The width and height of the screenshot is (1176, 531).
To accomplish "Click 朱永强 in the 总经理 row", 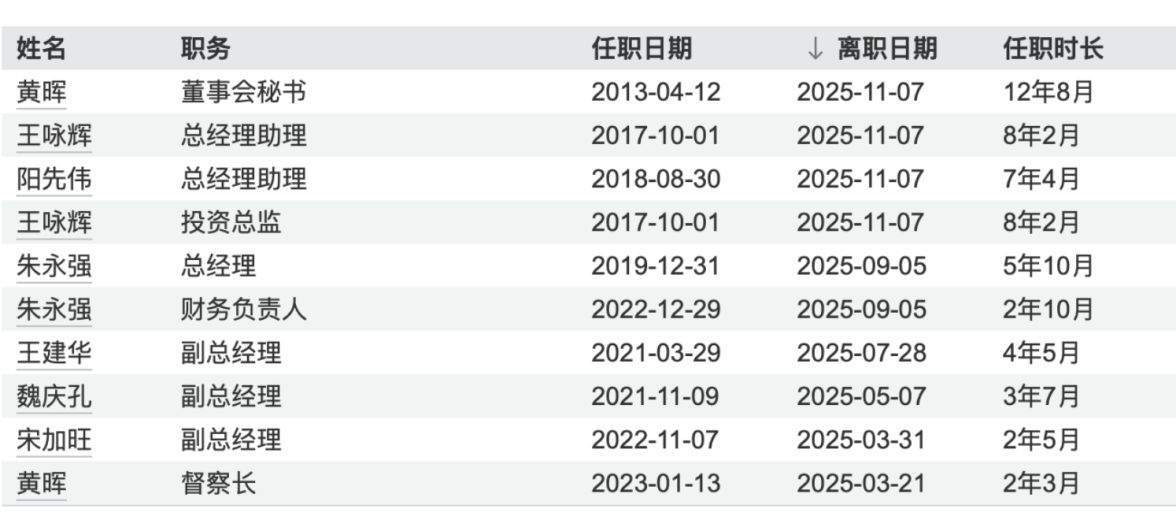I will (54, 267).
